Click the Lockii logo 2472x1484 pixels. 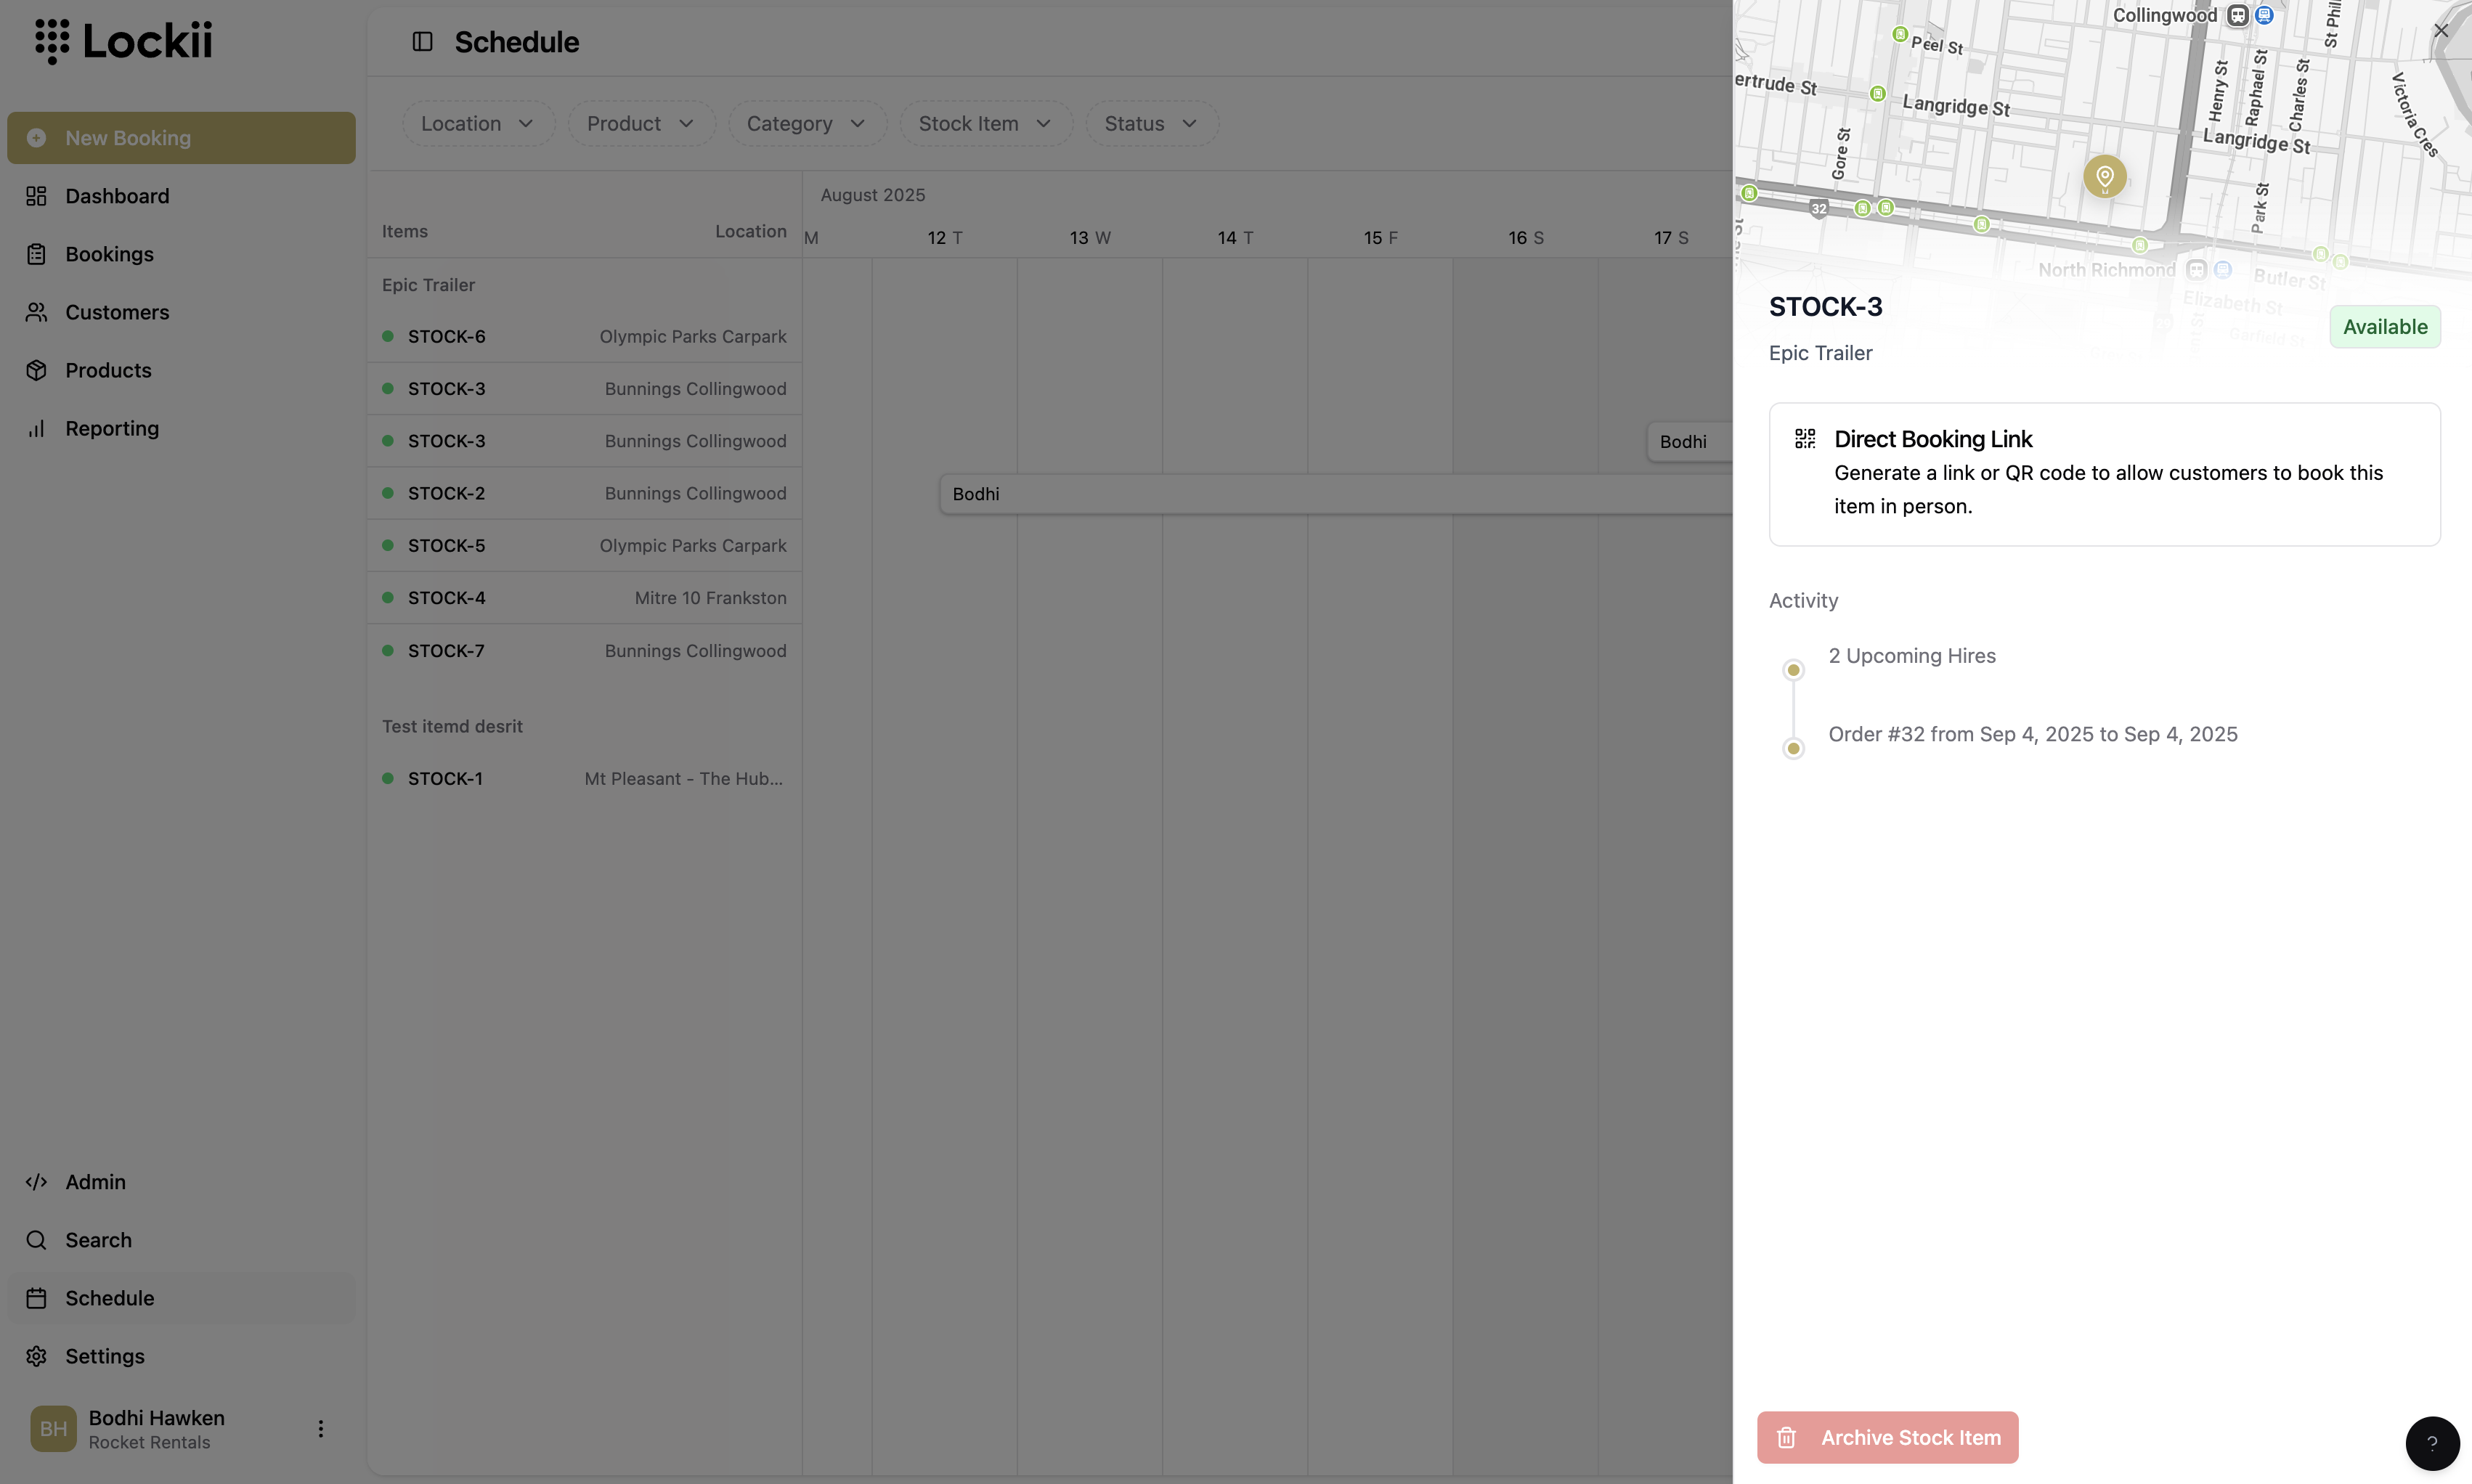coord(124,41)
